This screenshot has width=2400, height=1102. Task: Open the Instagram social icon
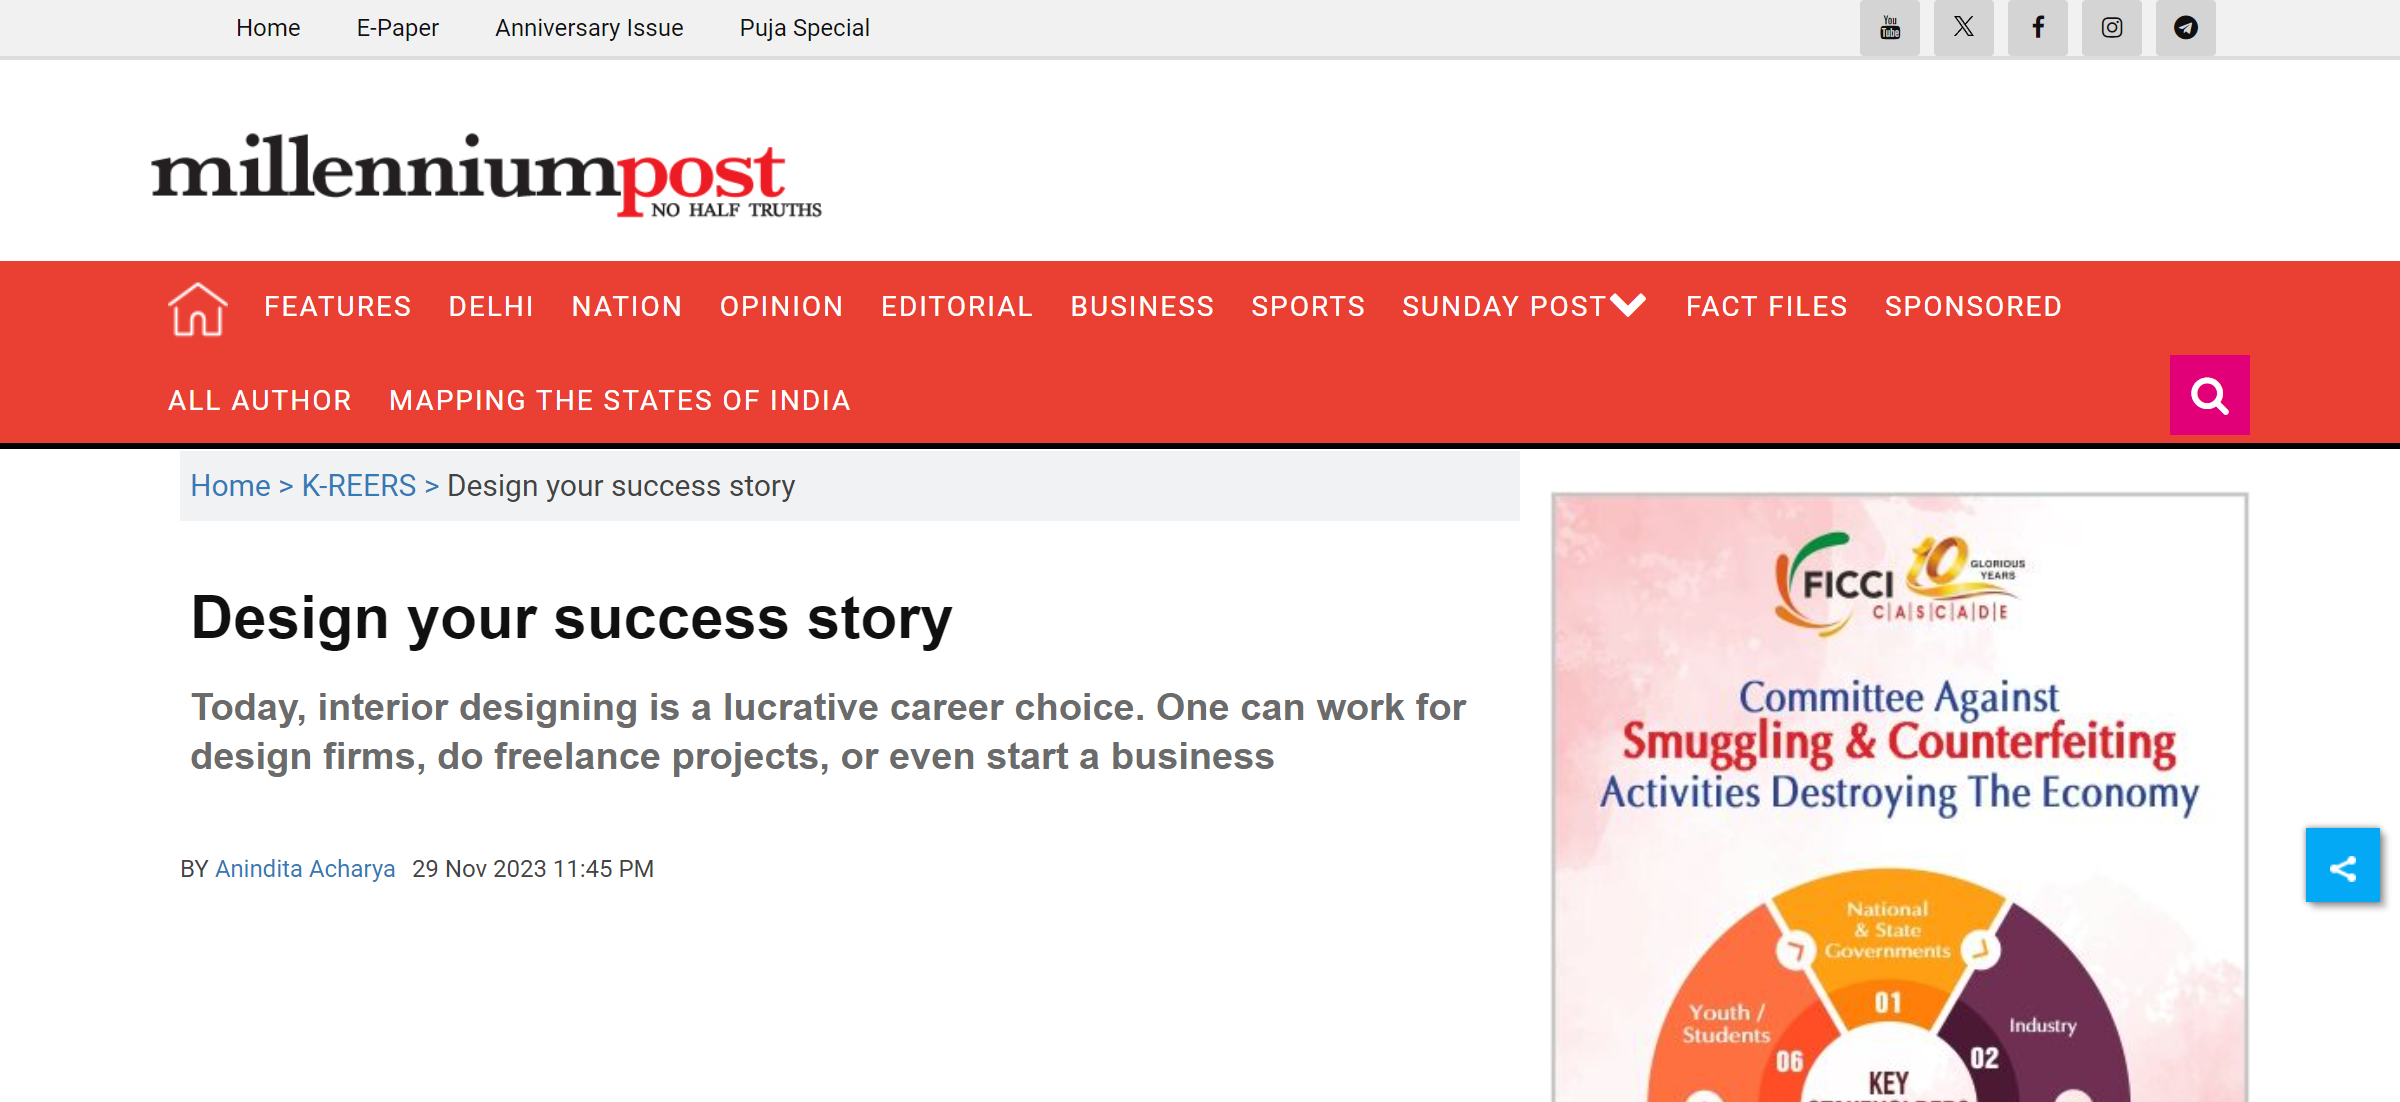pyautogui.click(x=2111, y=28)
